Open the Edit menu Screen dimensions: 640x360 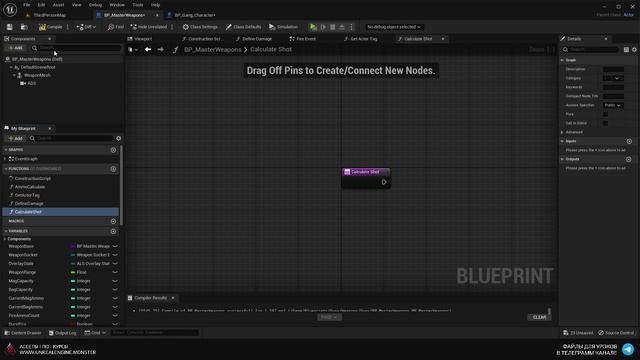pos(41,5)
